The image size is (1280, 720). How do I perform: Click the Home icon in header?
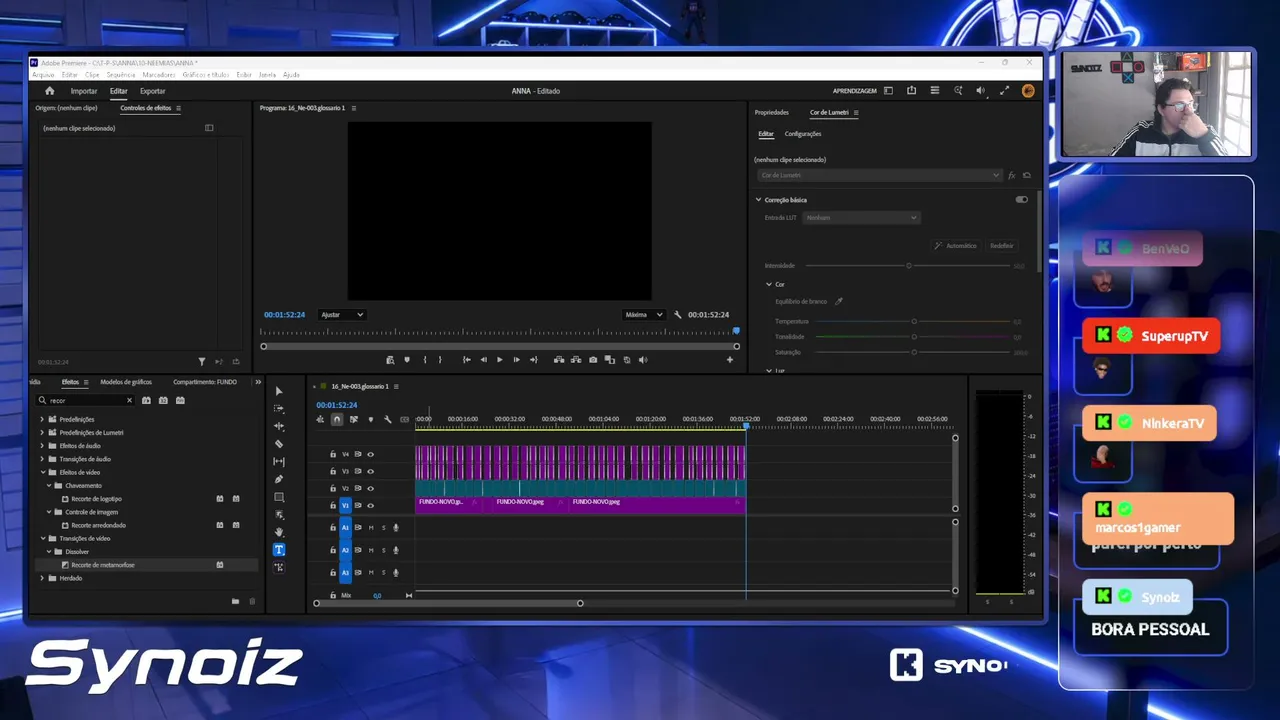[50, 91]
